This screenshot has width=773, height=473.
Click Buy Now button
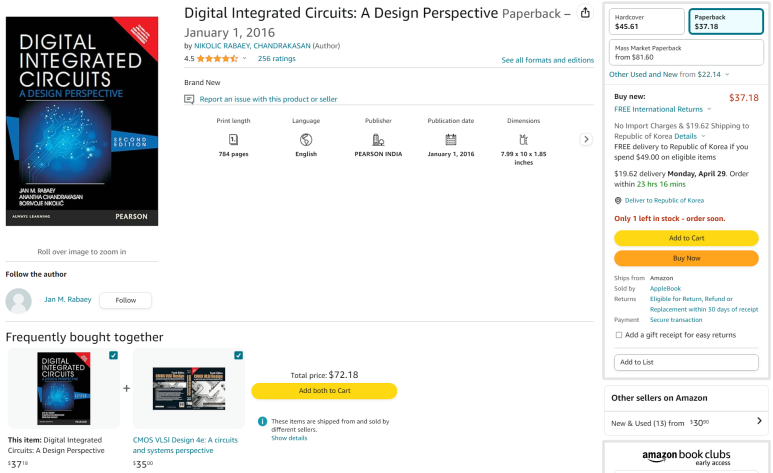coord(686,258)
